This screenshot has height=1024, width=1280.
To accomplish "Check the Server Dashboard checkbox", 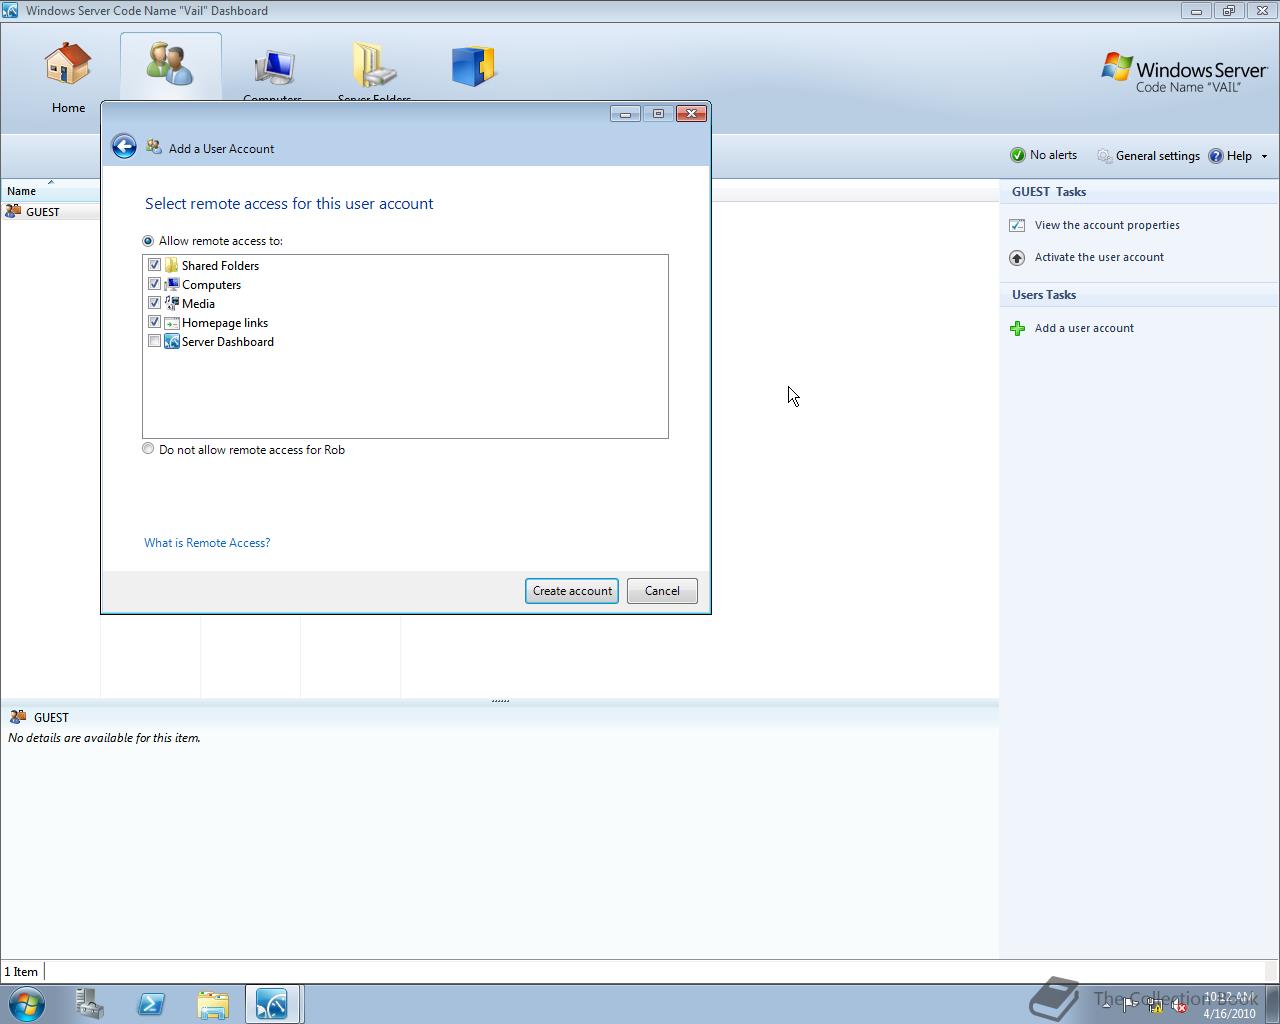I will pyautogui.click(x=154, y=341).
